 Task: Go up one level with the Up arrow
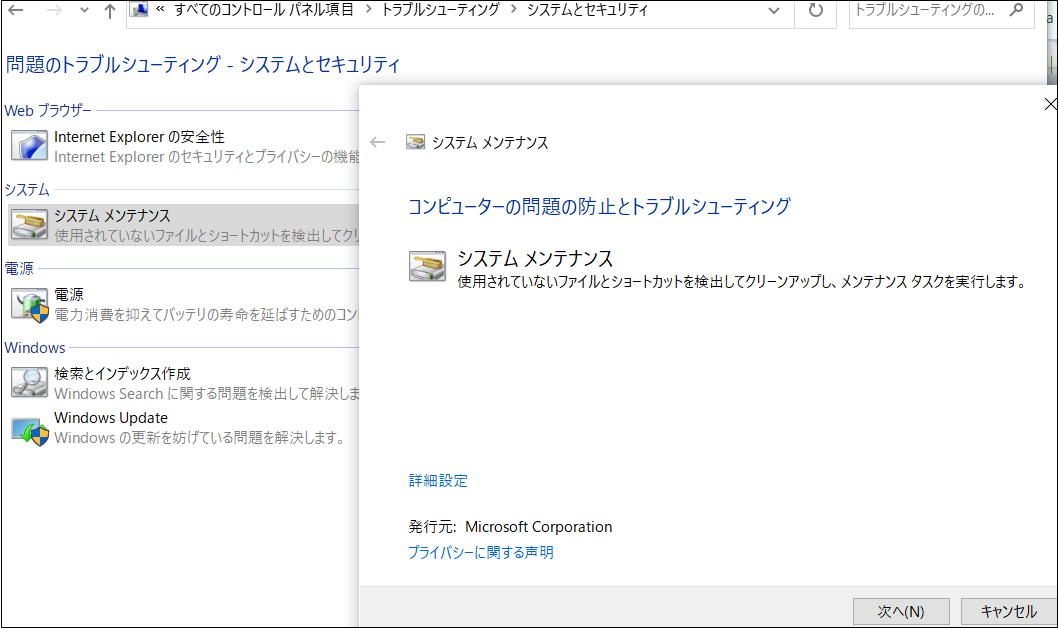[x=109, y=11]
